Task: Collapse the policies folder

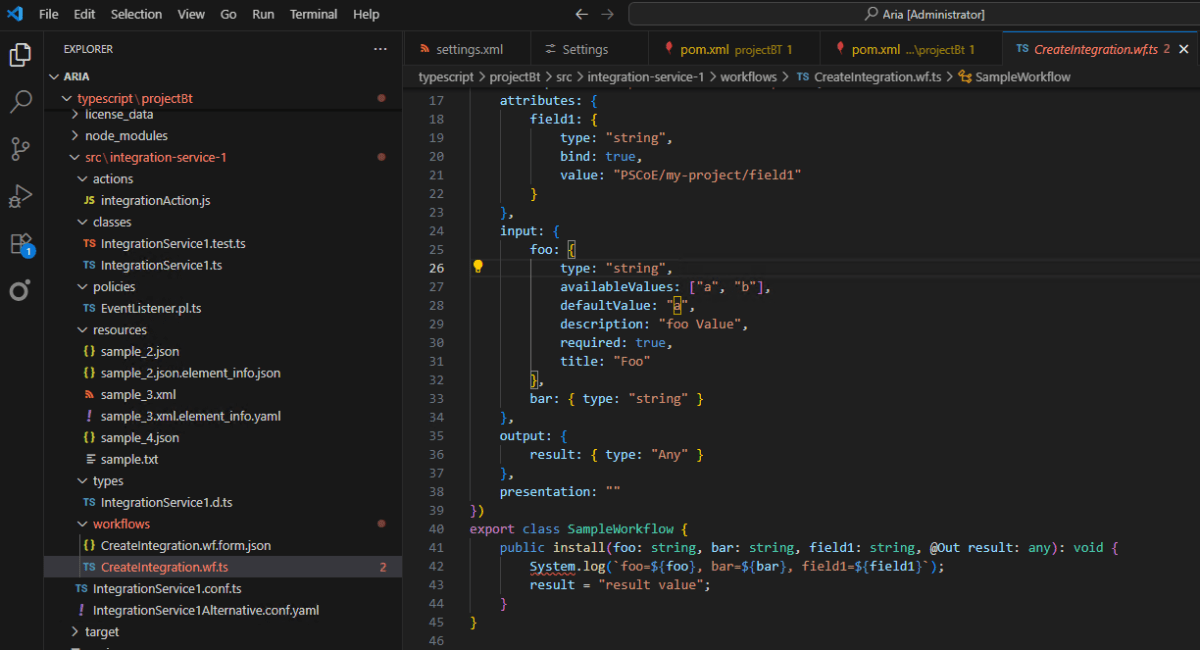Action: (83, 287)
